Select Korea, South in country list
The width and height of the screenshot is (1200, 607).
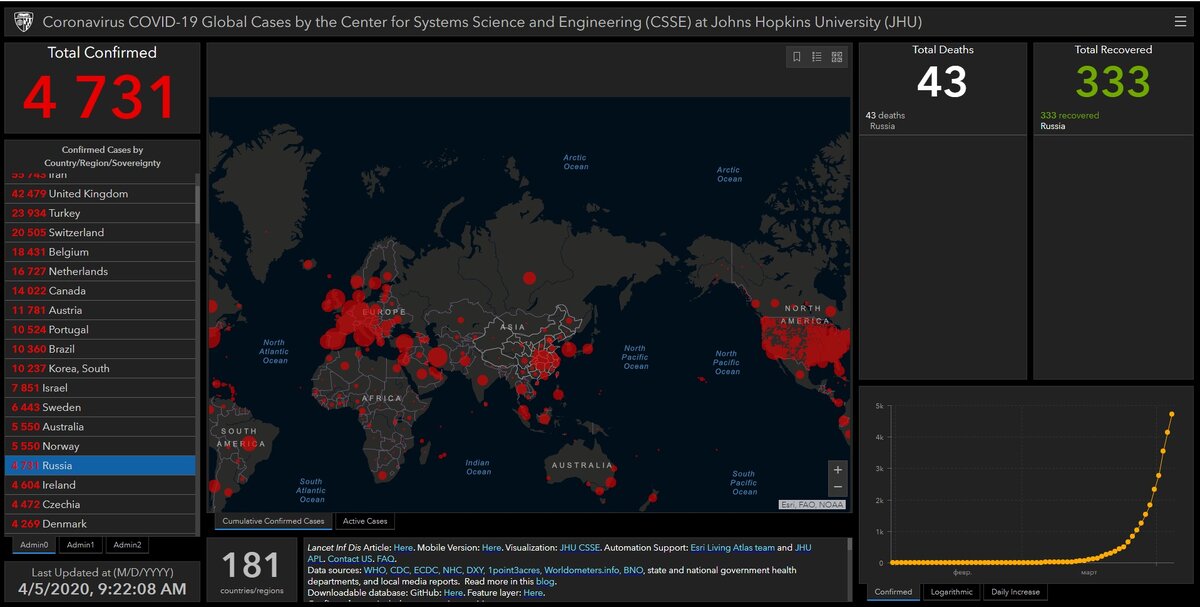[x=100, y=368]
